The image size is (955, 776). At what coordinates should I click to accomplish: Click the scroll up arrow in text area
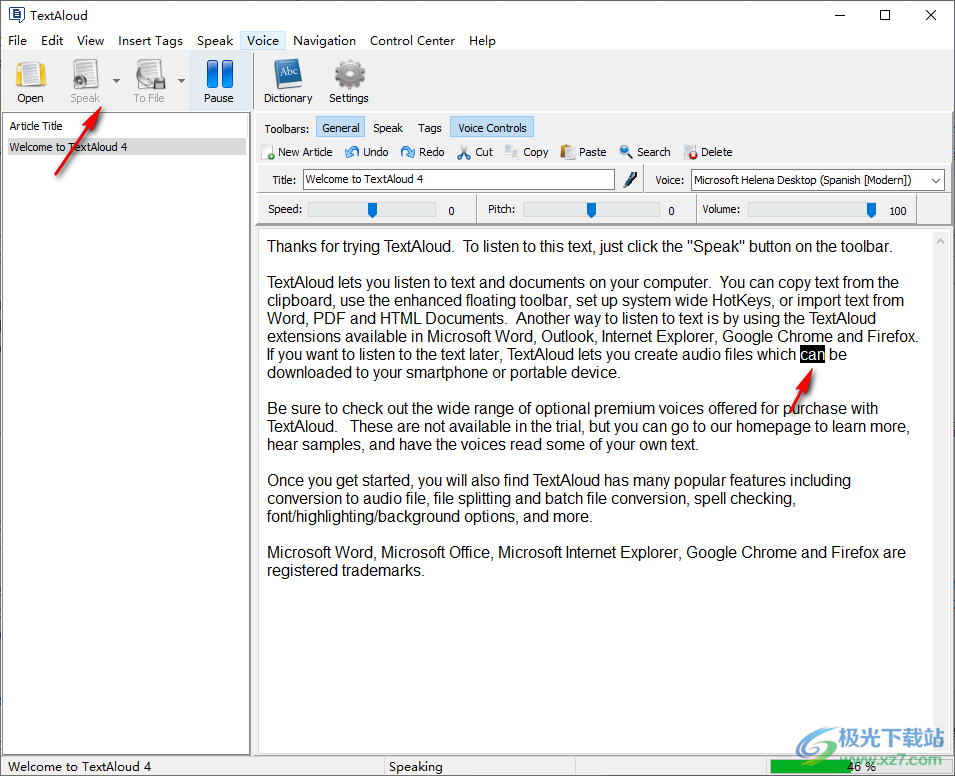[x=940, y=241]
